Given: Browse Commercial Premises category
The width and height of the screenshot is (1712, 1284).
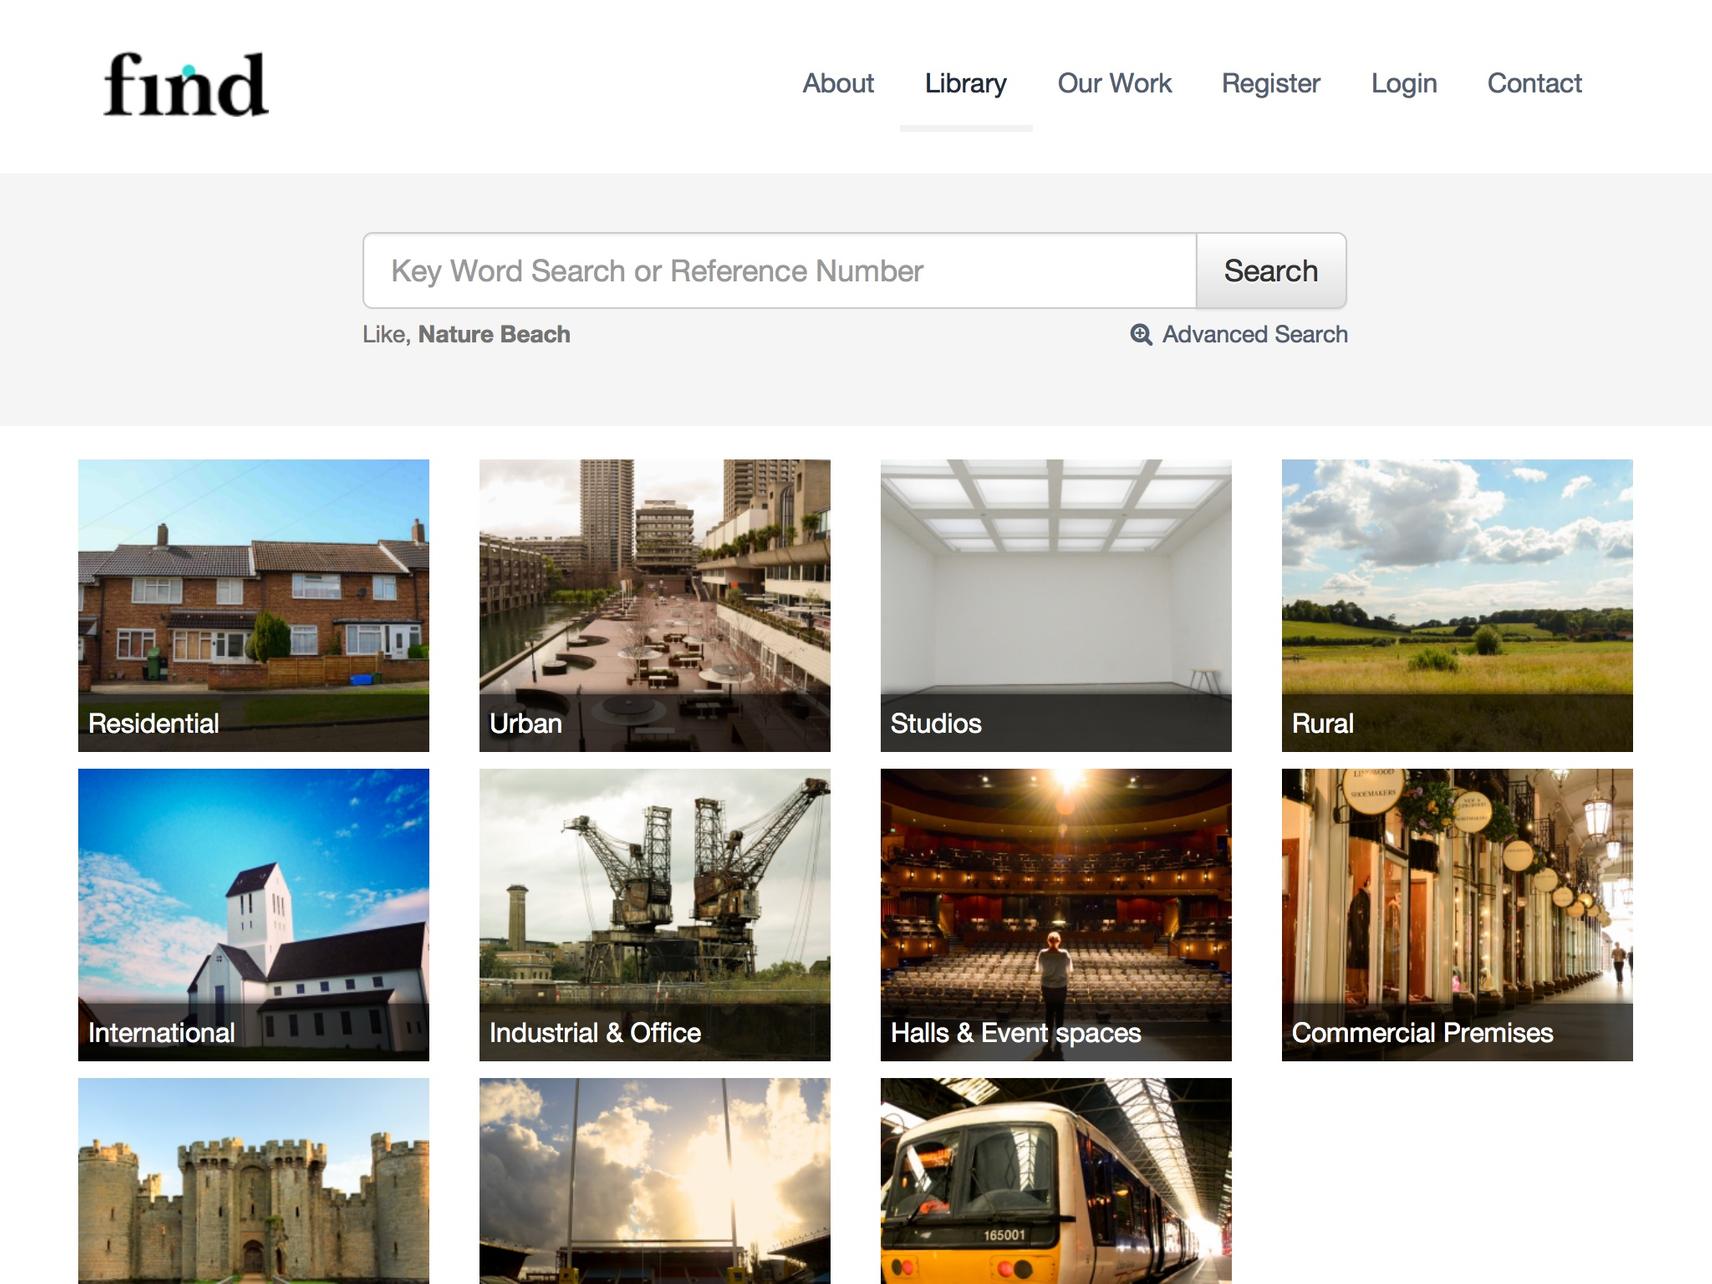Looking at the screenshot, I should pyautogui.click(x=1457, y=915).
